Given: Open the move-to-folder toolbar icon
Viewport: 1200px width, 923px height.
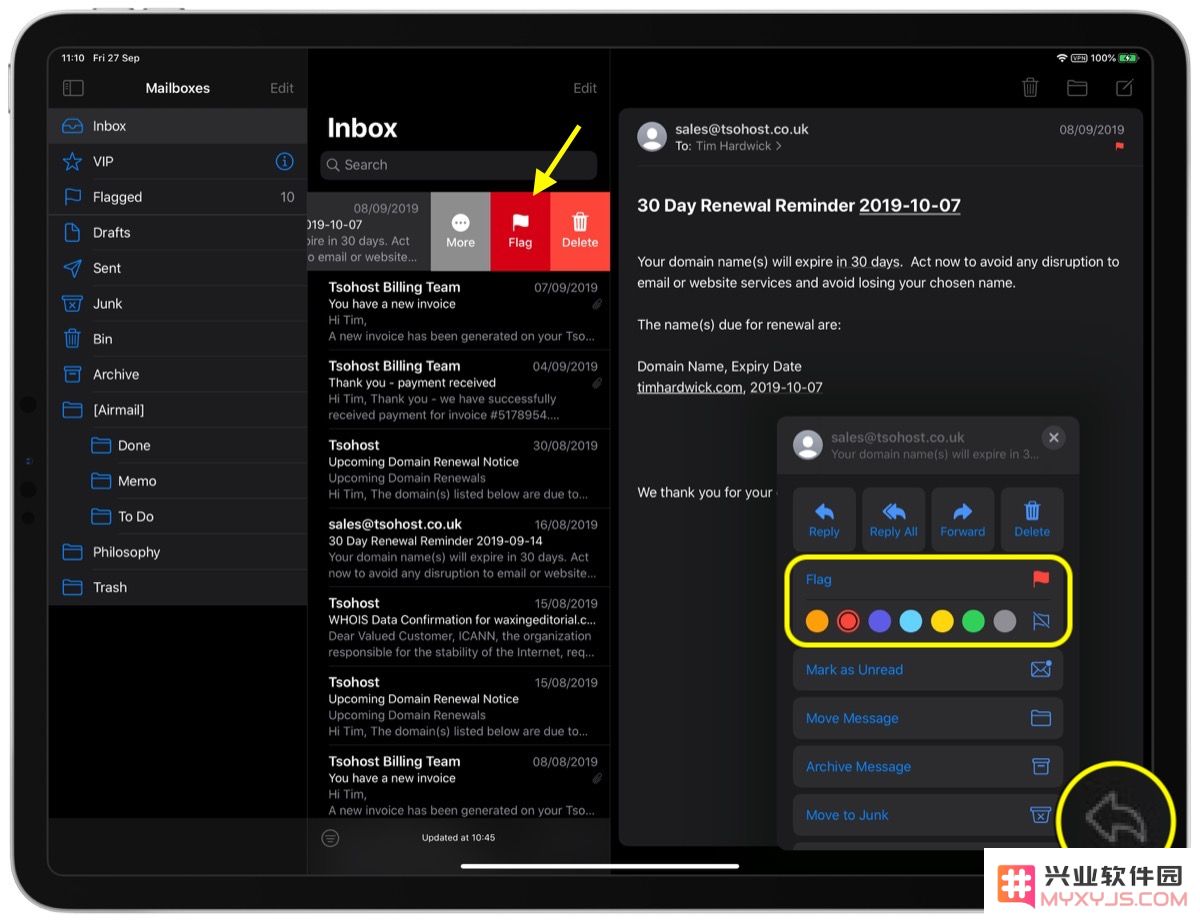Looking at the screenshot, I should [x=1077, y=88].
